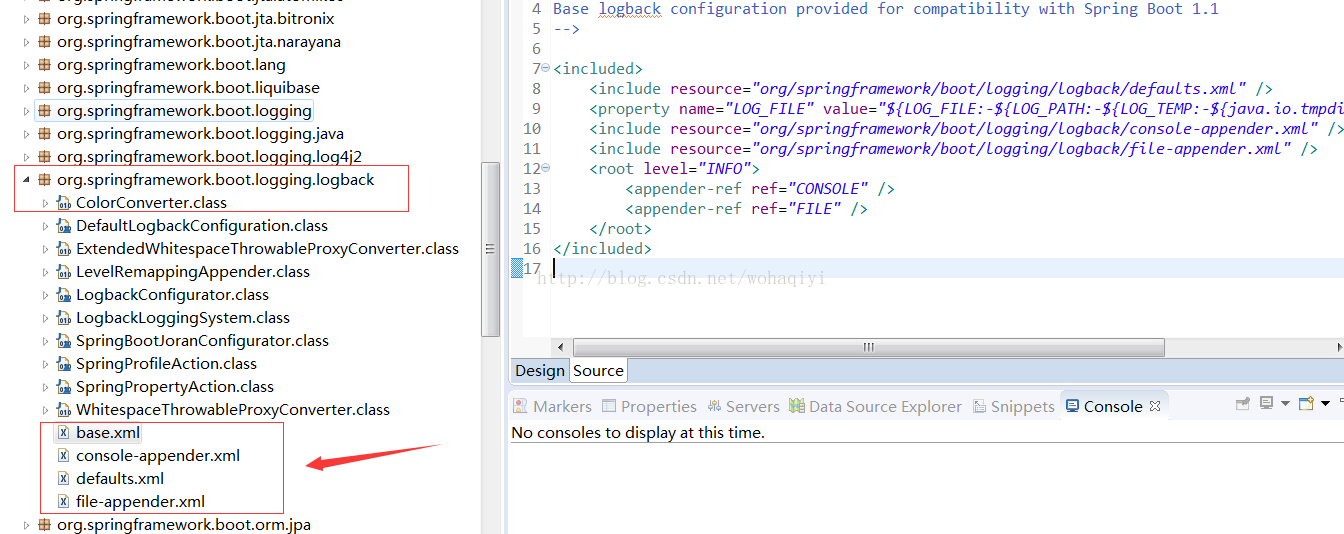The height and width of the screenshot is (534, 1344).
Task: Switch to the Source editor tab
Action: coord(598,370)
